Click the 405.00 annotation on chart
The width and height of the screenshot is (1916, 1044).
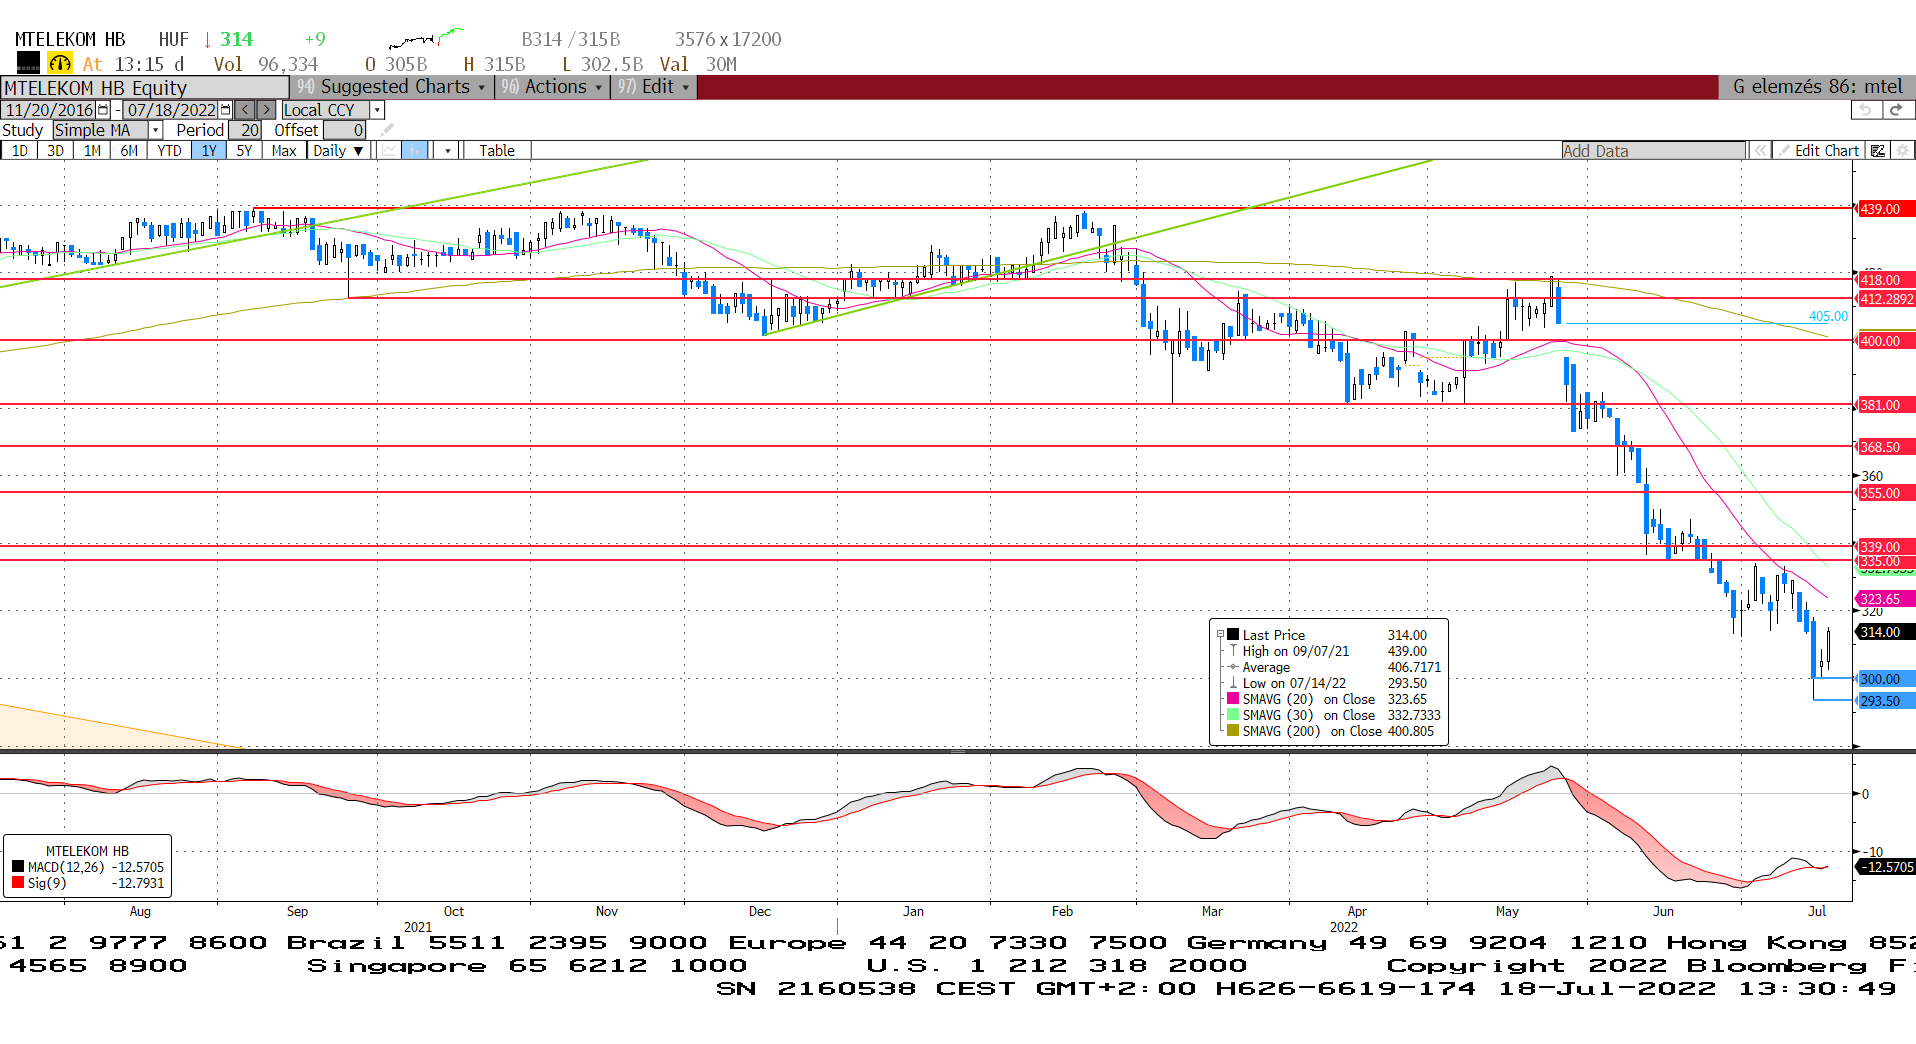coord(1828,316)
